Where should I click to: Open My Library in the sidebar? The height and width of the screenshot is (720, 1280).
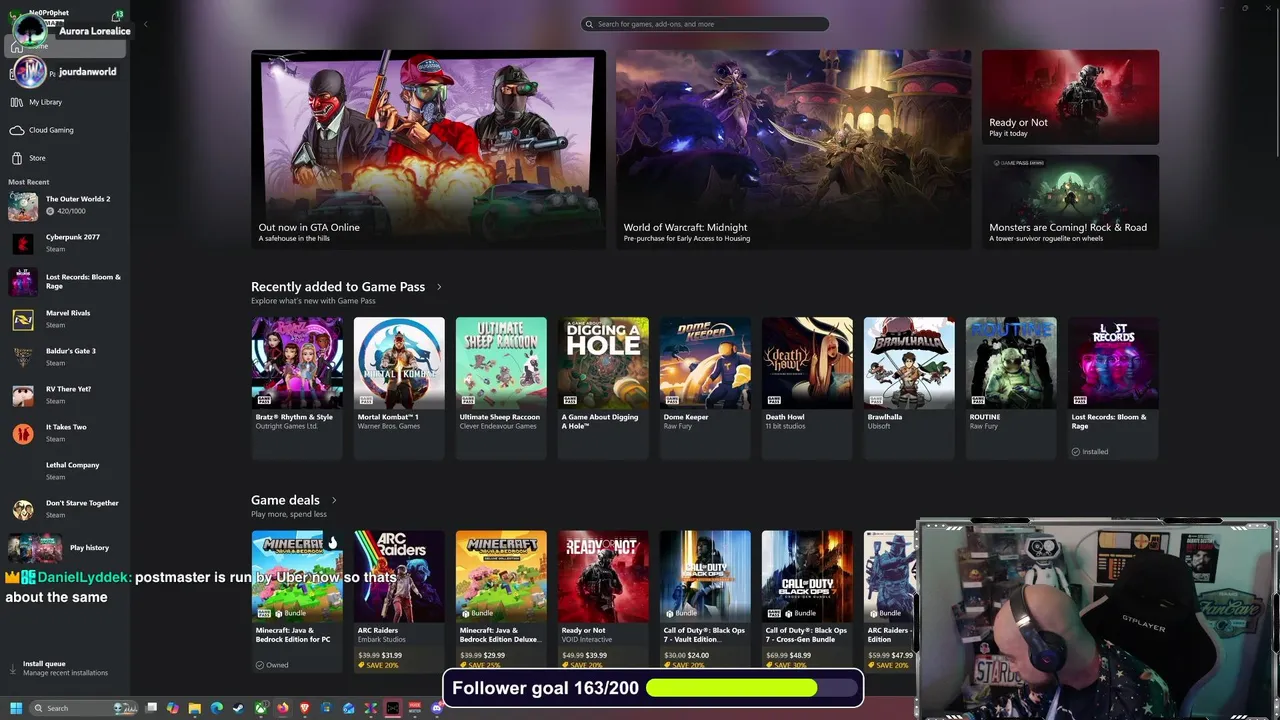(66, 102)
